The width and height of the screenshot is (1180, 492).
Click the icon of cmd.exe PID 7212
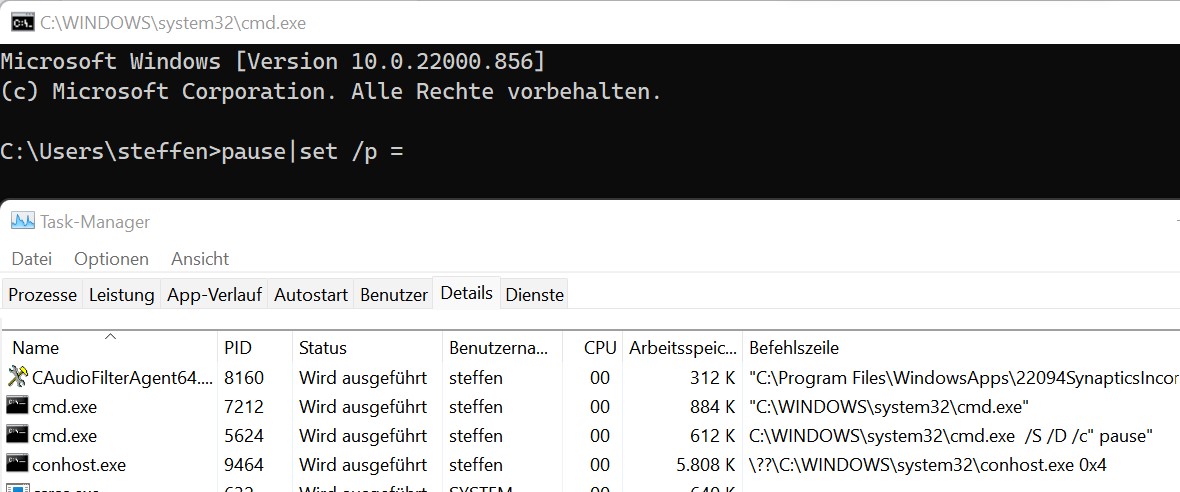pos(17,407)
